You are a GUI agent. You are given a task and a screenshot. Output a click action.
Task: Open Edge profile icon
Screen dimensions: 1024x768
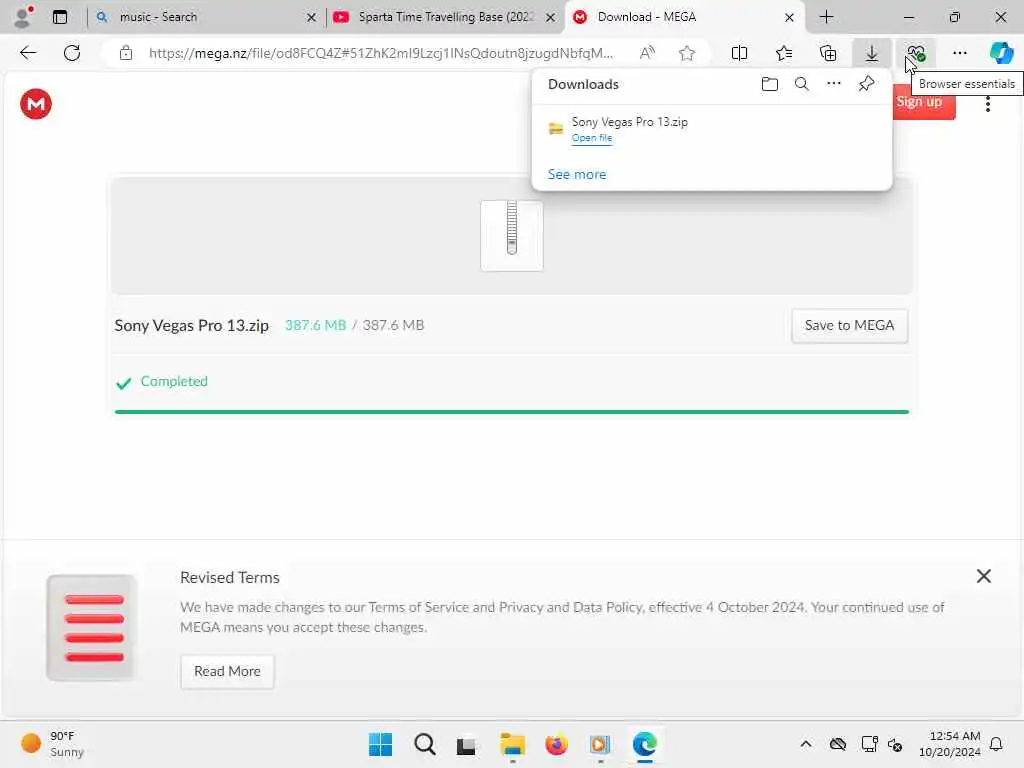pyautogui.click(x=24, y=17)
